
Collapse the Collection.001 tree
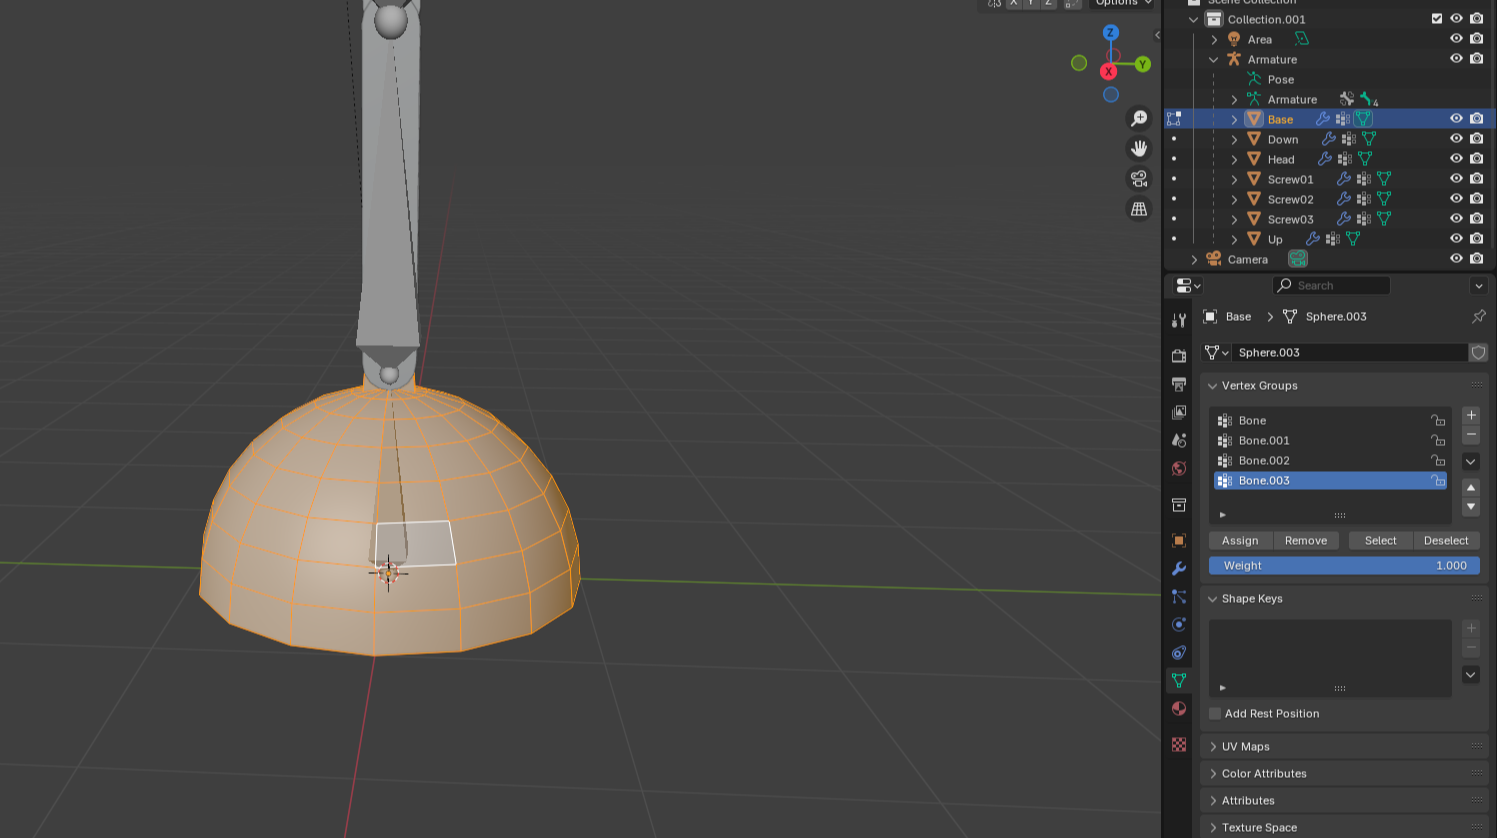pos(1193,19)
